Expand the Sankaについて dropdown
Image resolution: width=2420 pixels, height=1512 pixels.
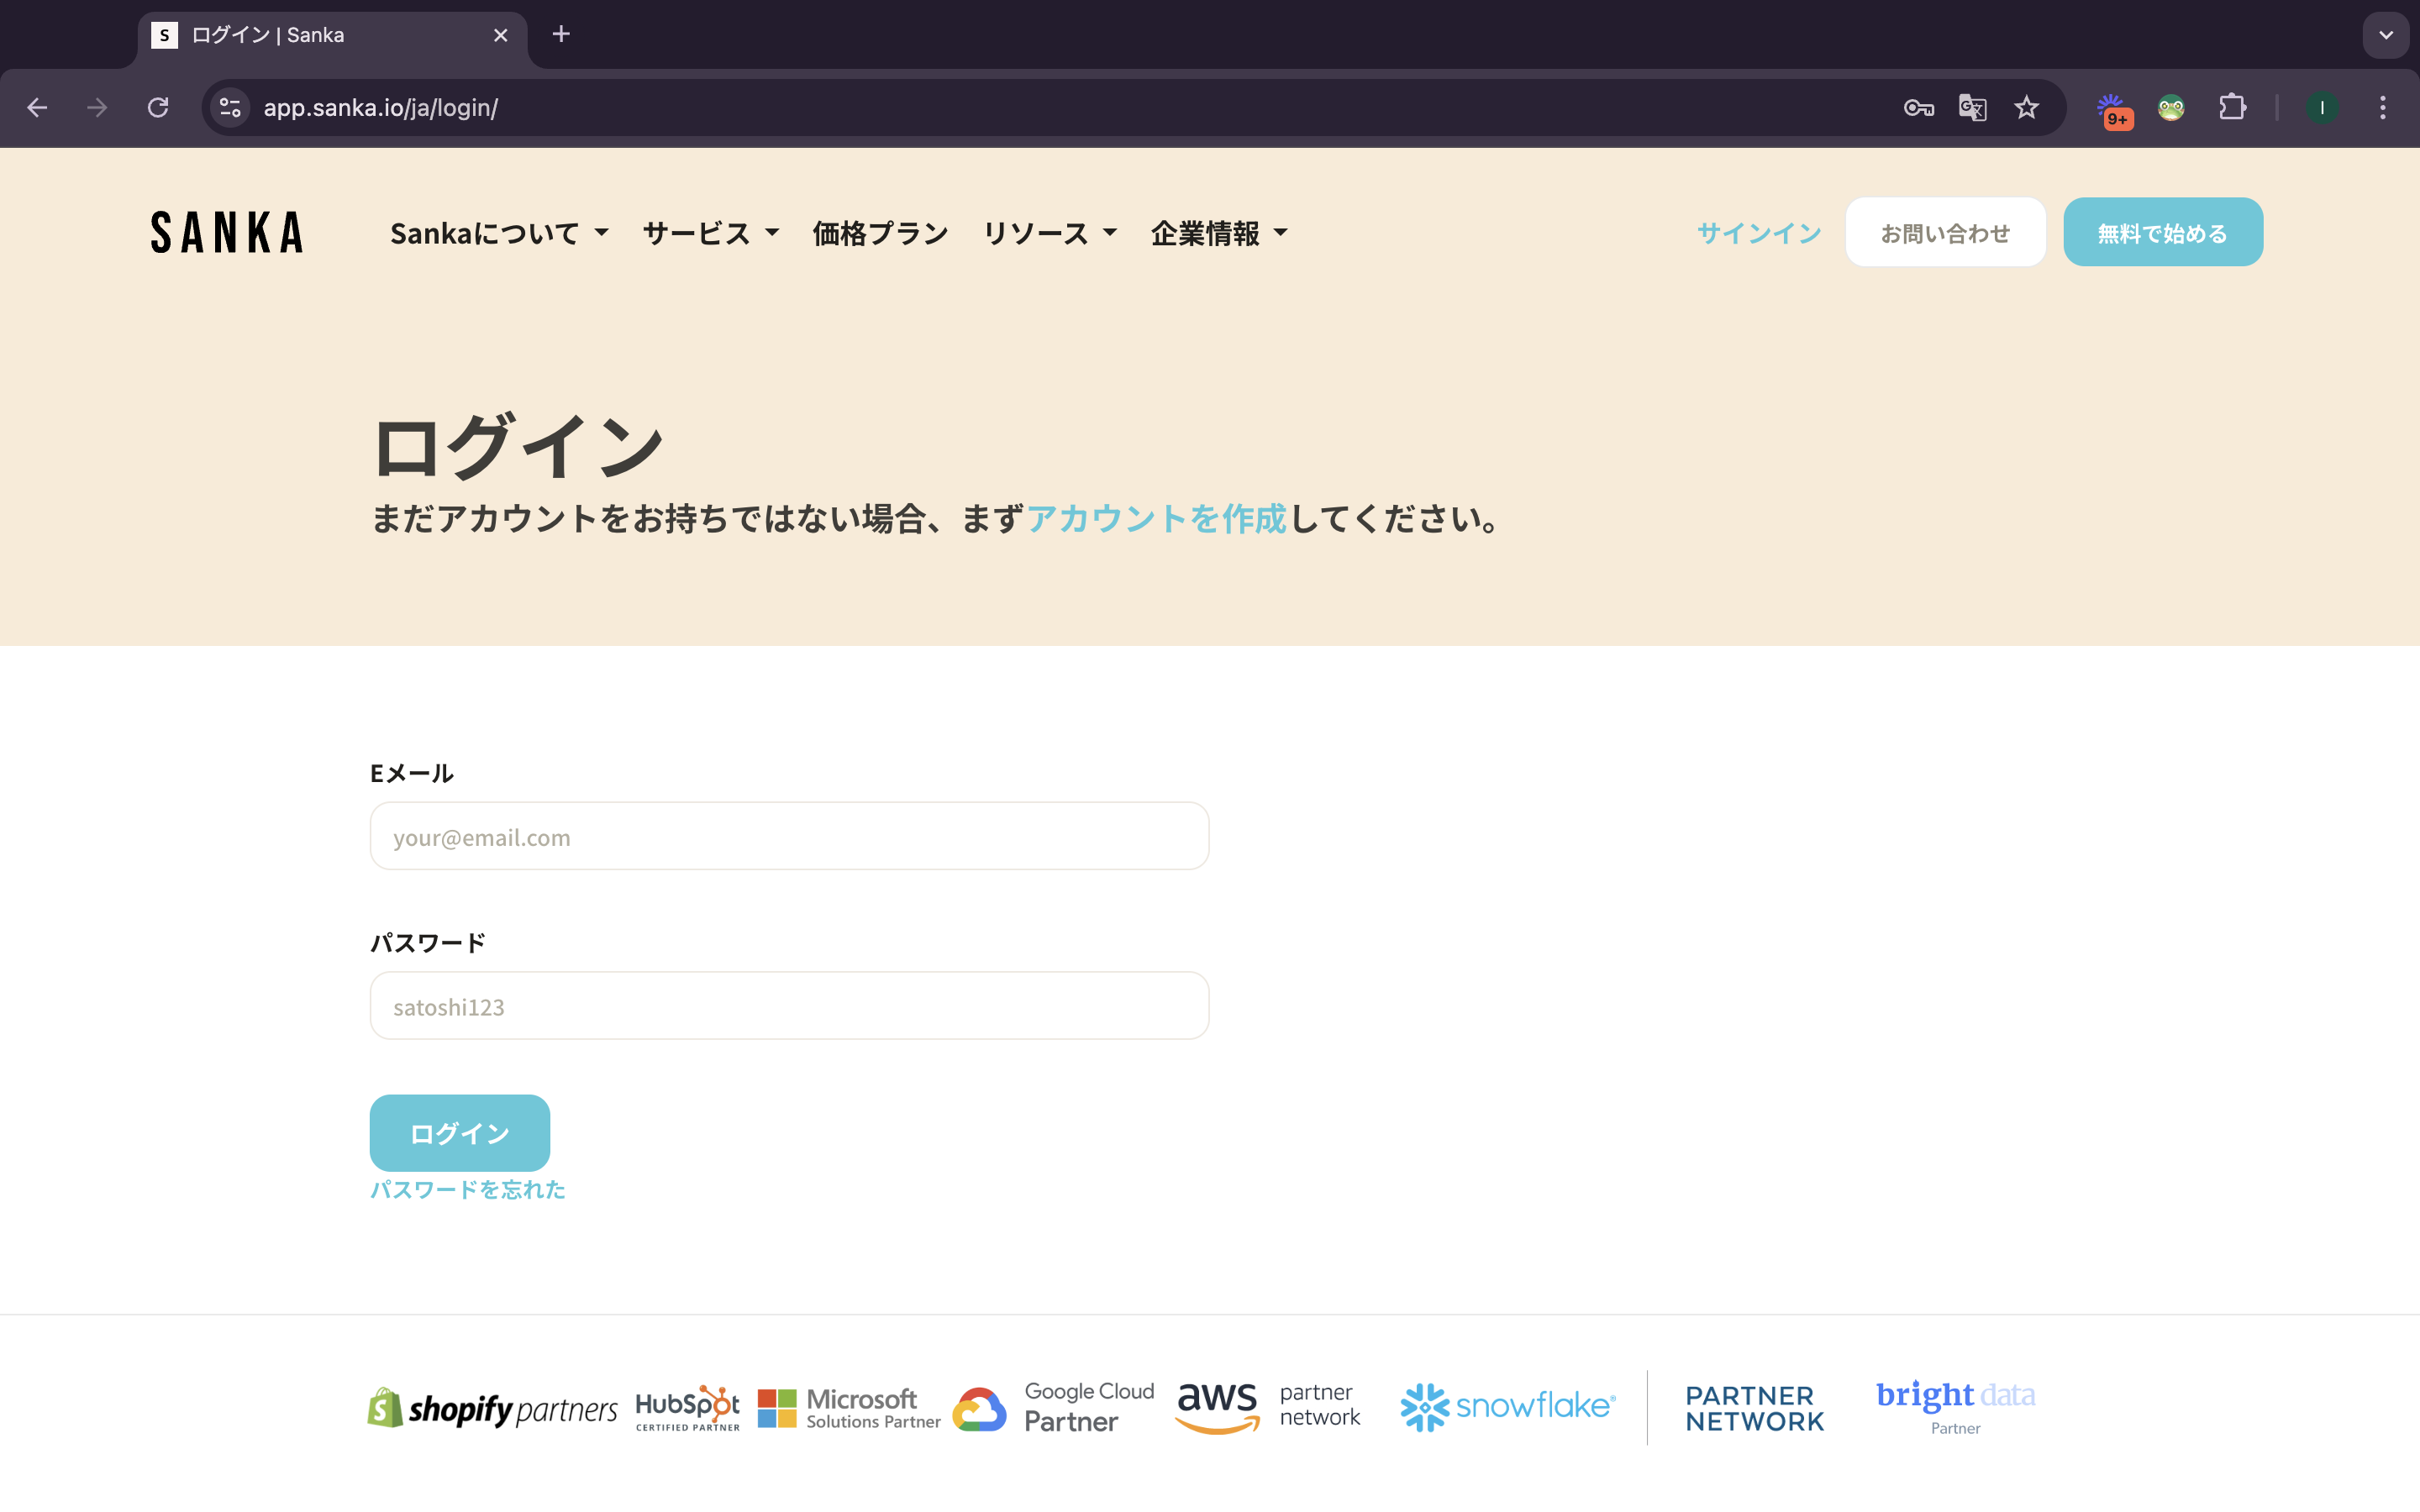click(499, 233)
